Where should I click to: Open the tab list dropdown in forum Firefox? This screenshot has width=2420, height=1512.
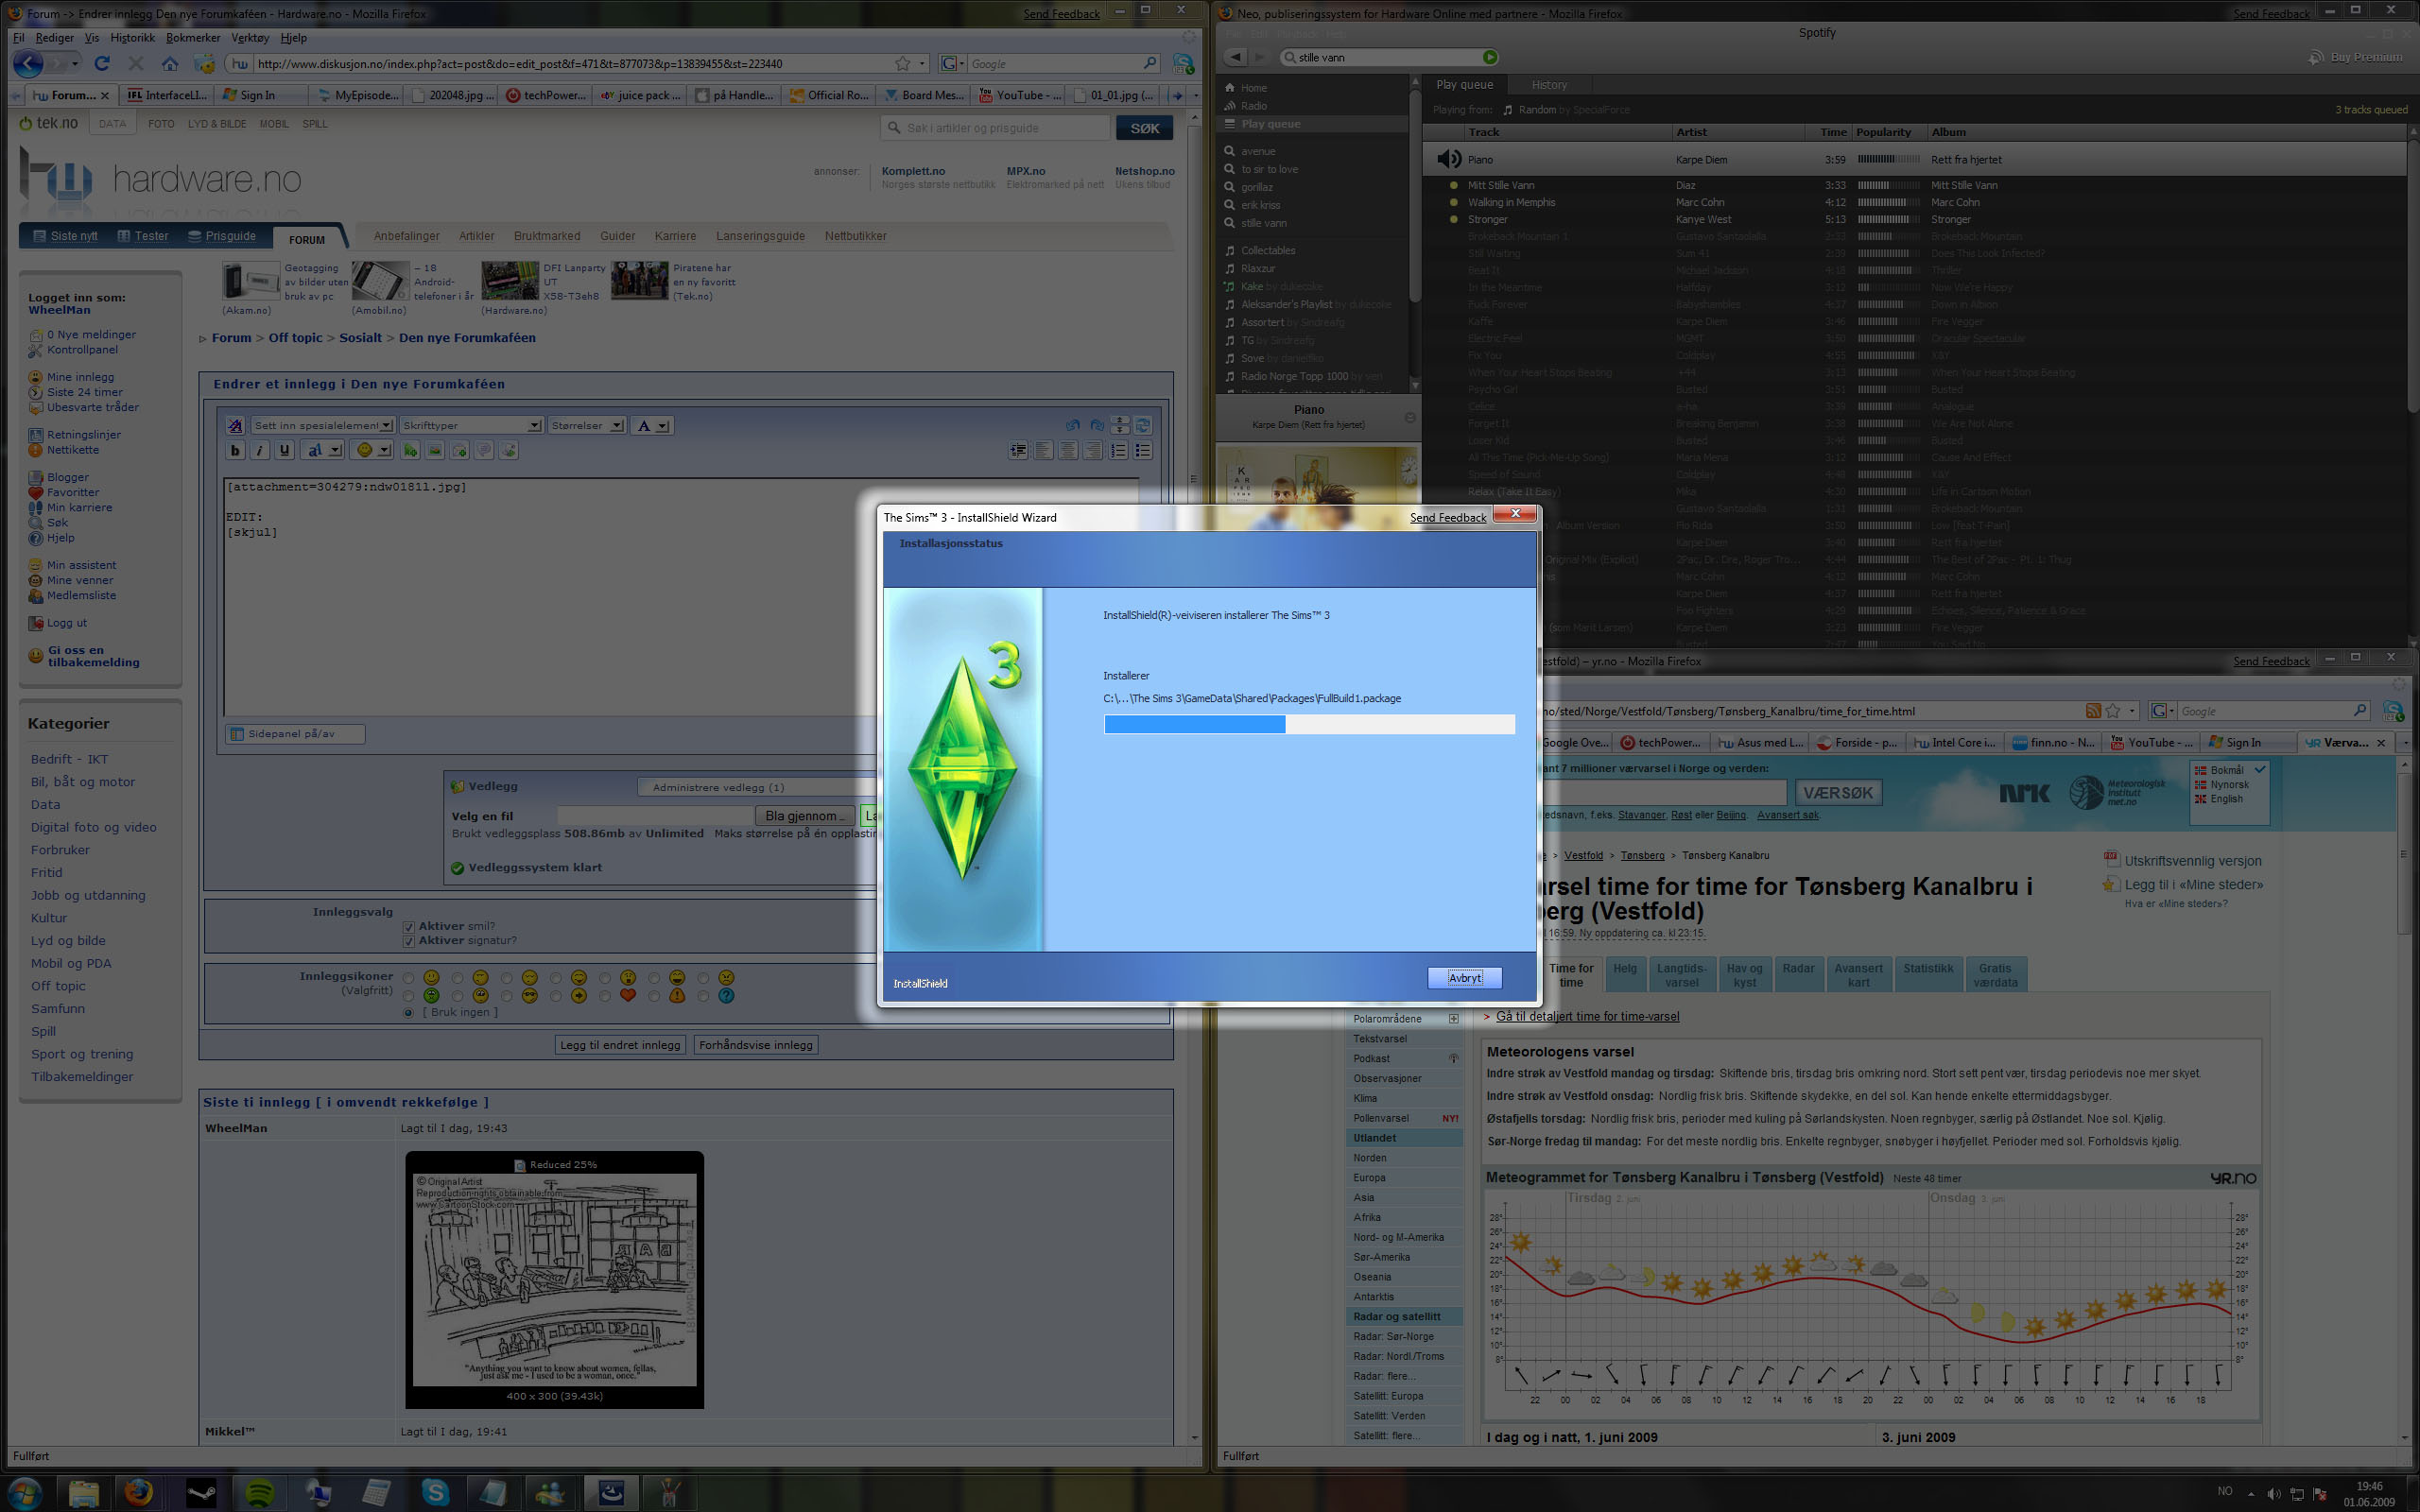coord(1196,95)
